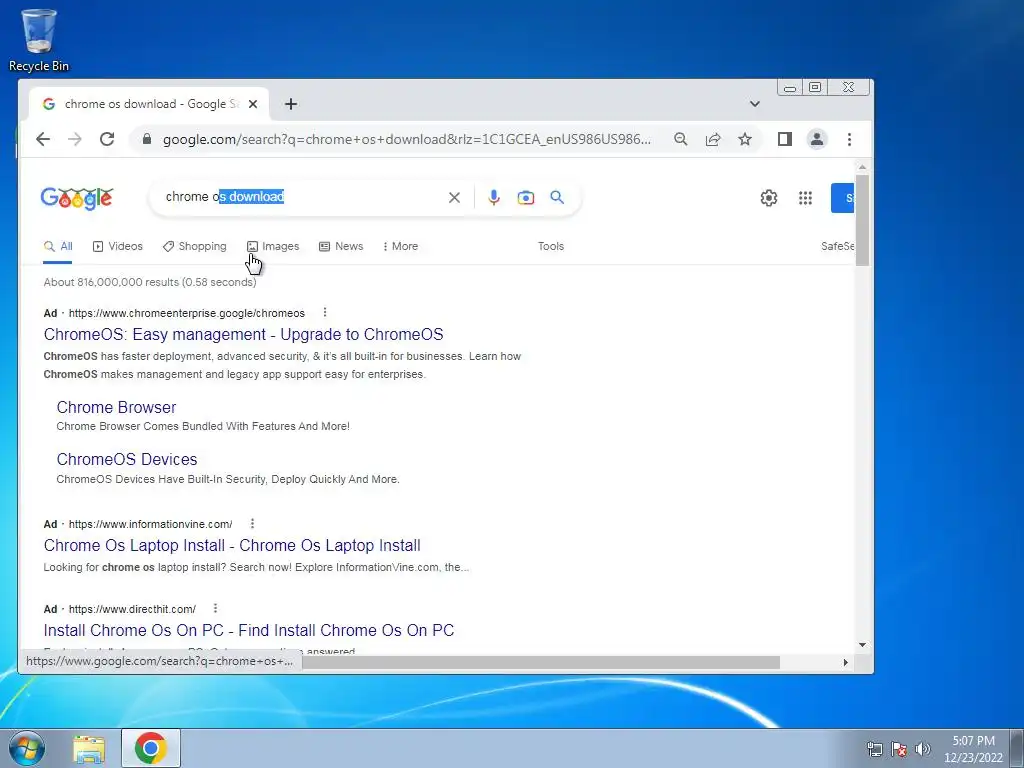This screenshot has width=1024, height=768.
Task: Open ad options for chromeenterprise.google result
Action: [x=325, y=312]
